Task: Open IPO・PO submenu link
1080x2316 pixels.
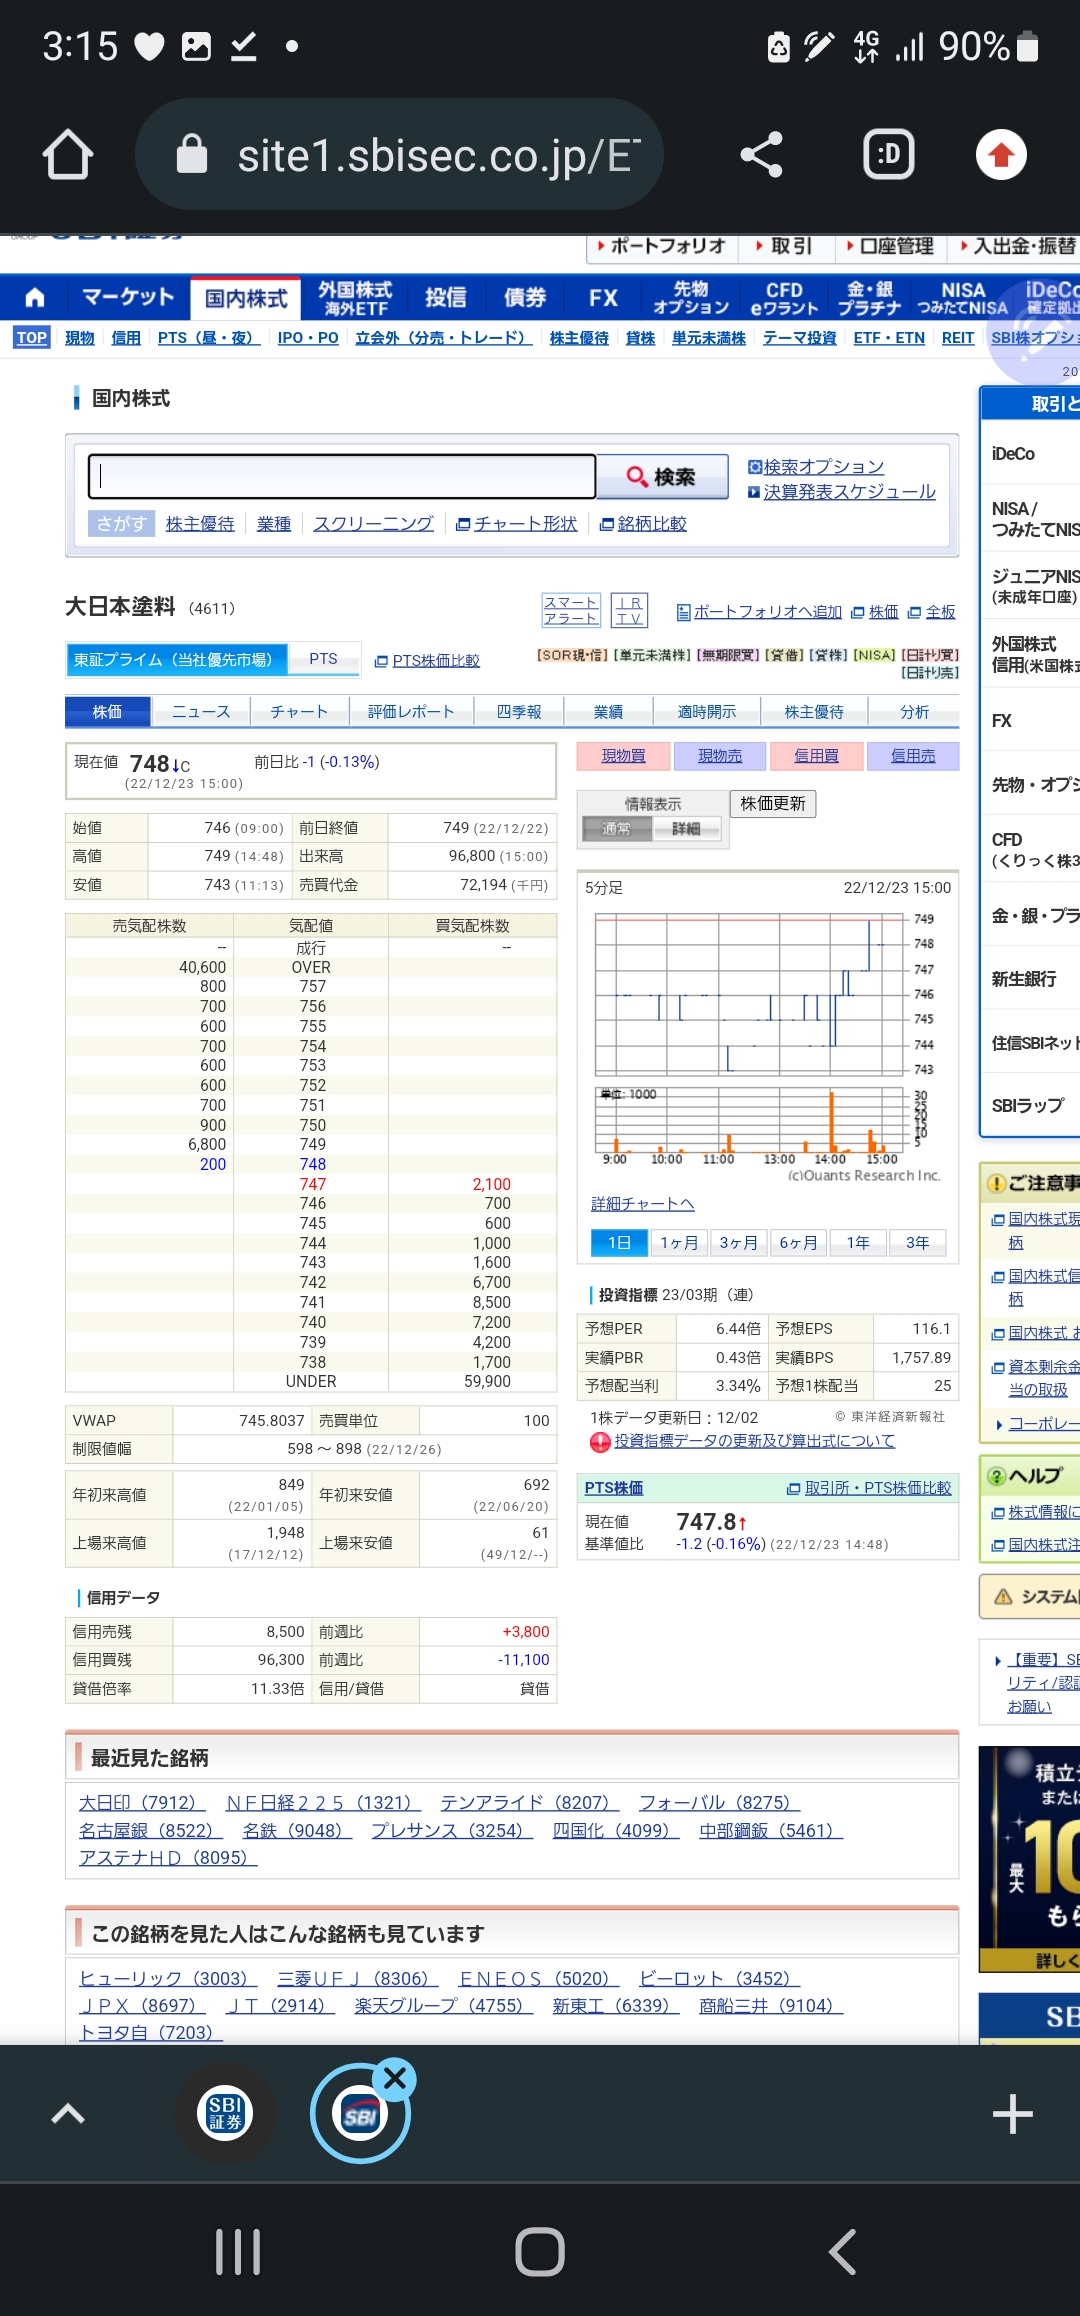Action: click(x=308, y=338)
